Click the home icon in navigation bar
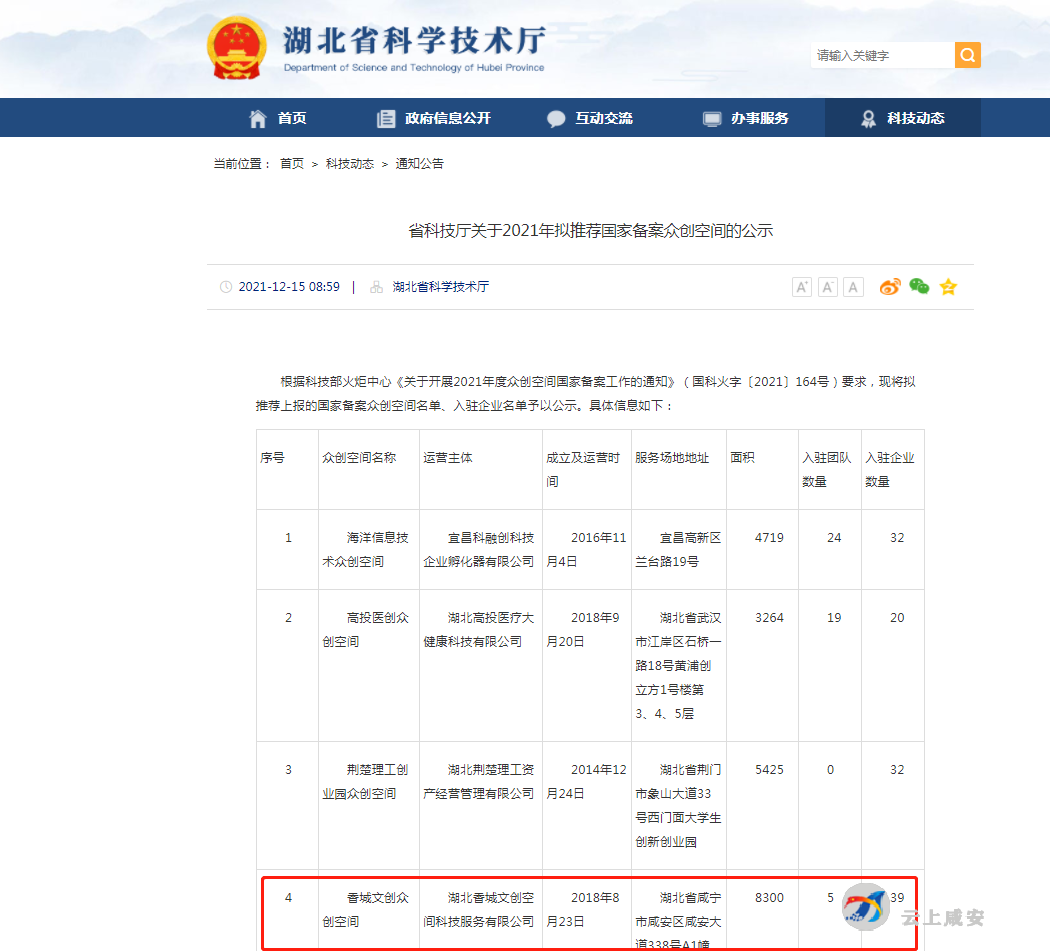The image size is (1050, 951). click(258, 119)
